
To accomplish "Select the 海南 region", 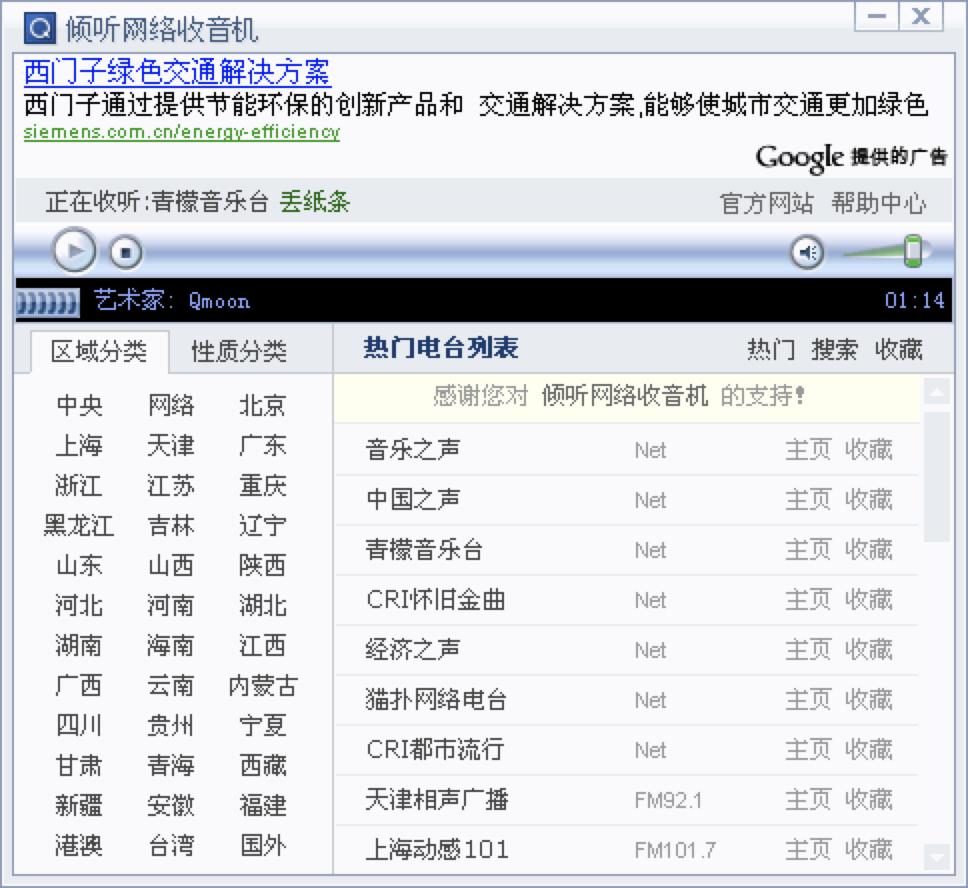I will point(171,646).
